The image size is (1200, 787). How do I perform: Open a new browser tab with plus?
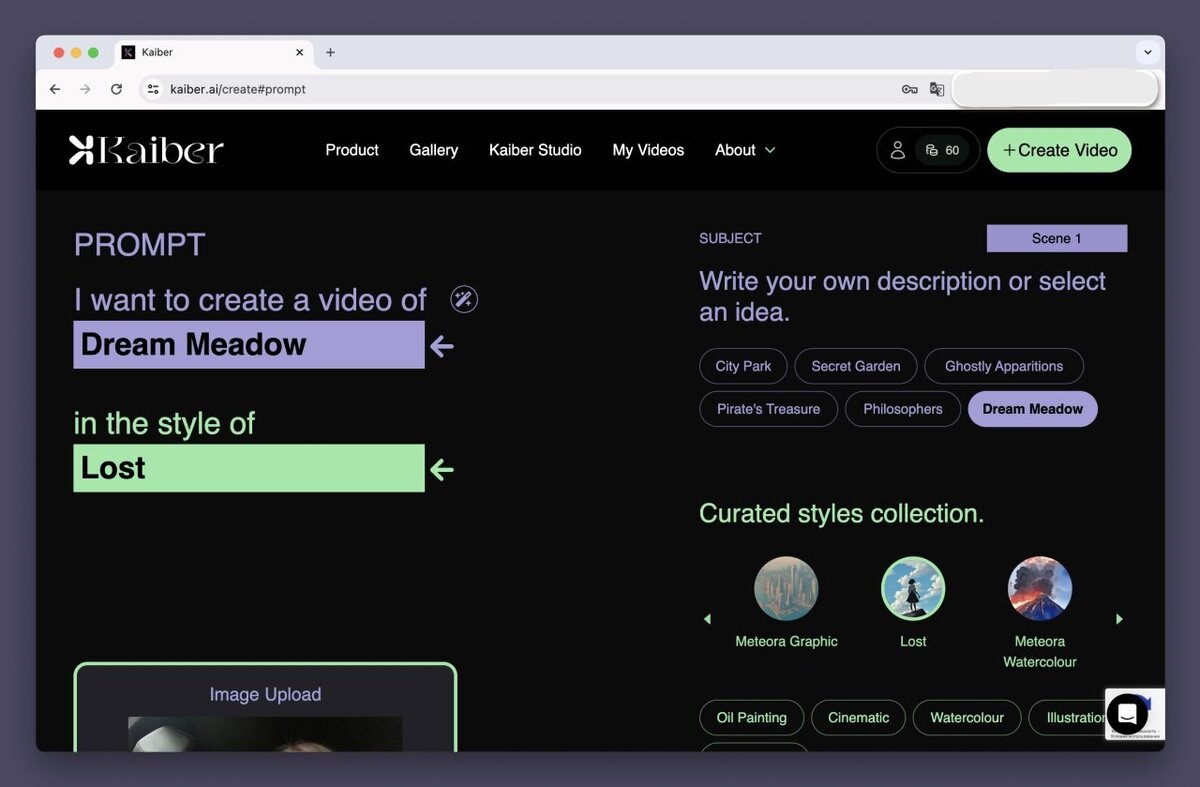[x=330, y=52]
